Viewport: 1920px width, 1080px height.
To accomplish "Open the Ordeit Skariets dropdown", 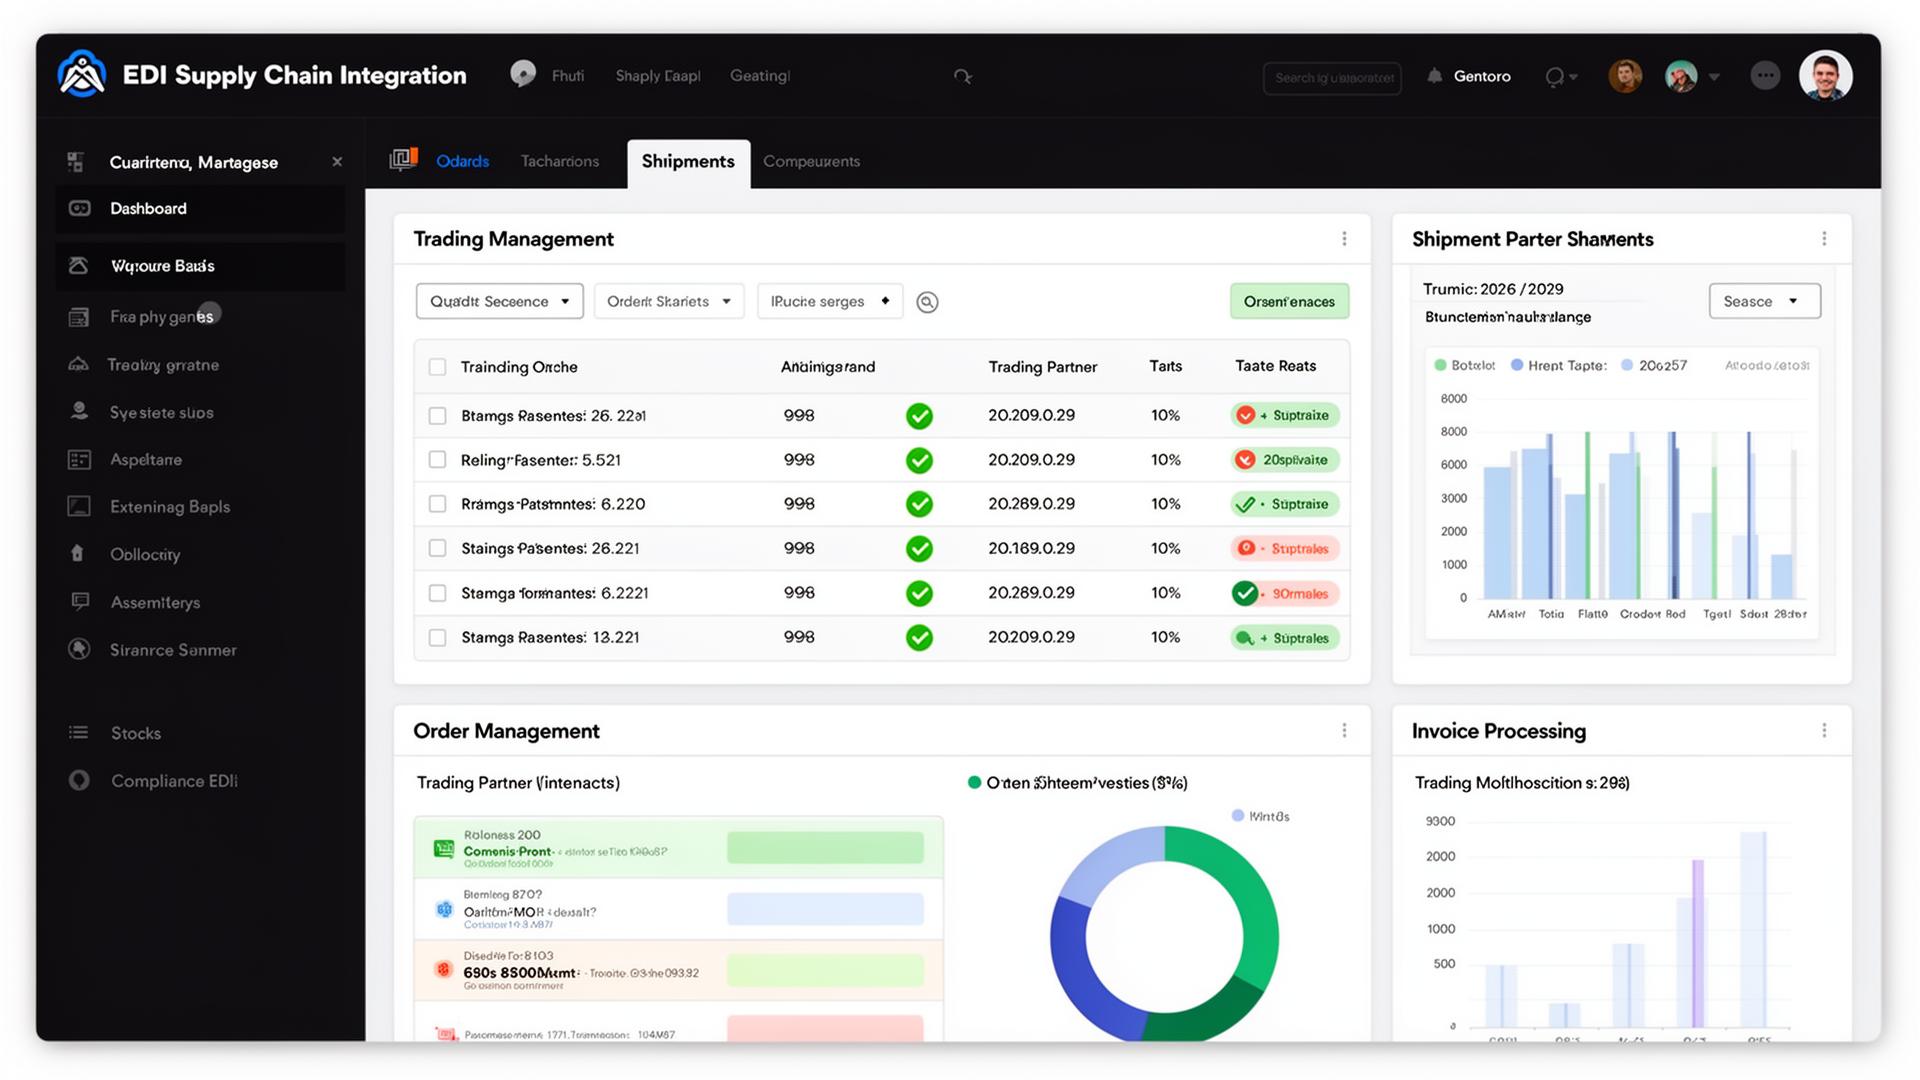I will 669,301.
